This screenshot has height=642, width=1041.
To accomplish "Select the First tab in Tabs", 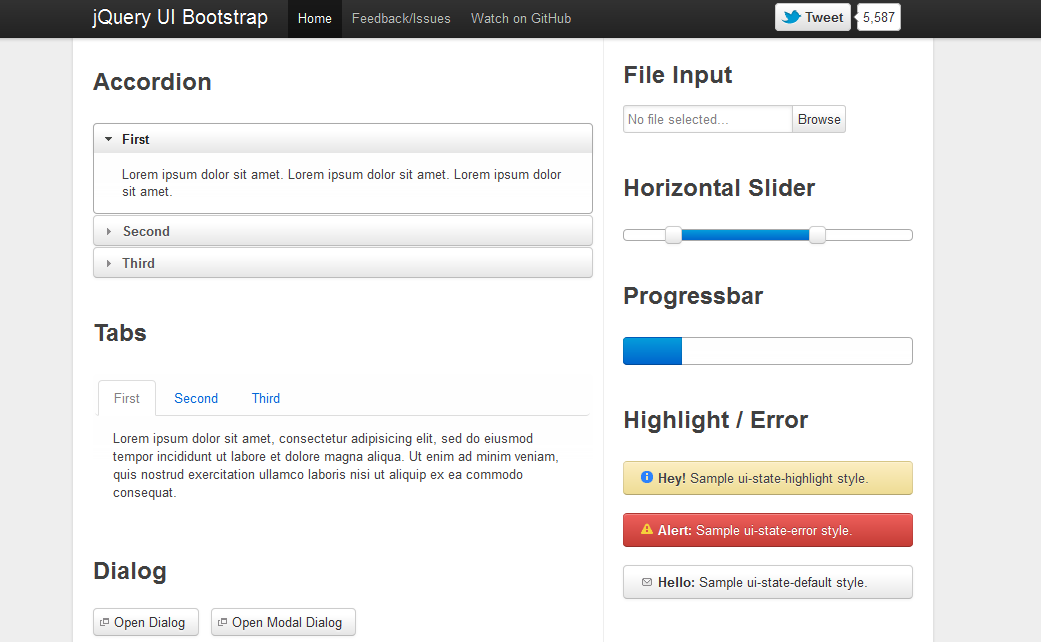I will [x=127, y=398].
